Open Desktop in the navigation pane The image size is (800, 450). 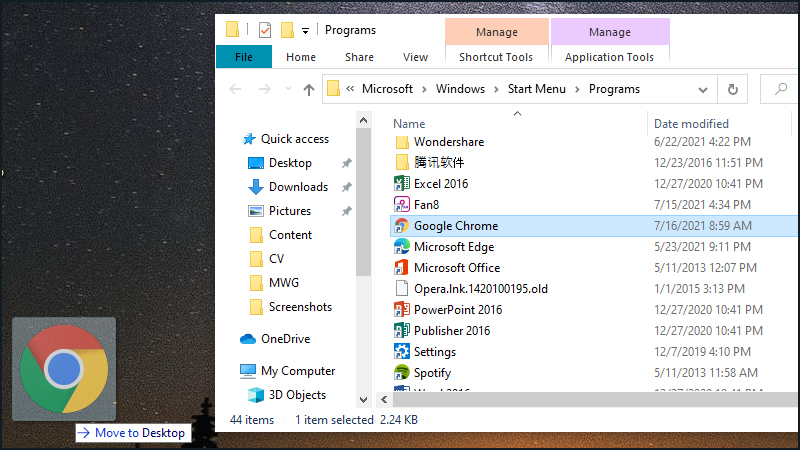pyautogui.click(x=290, y=163)
